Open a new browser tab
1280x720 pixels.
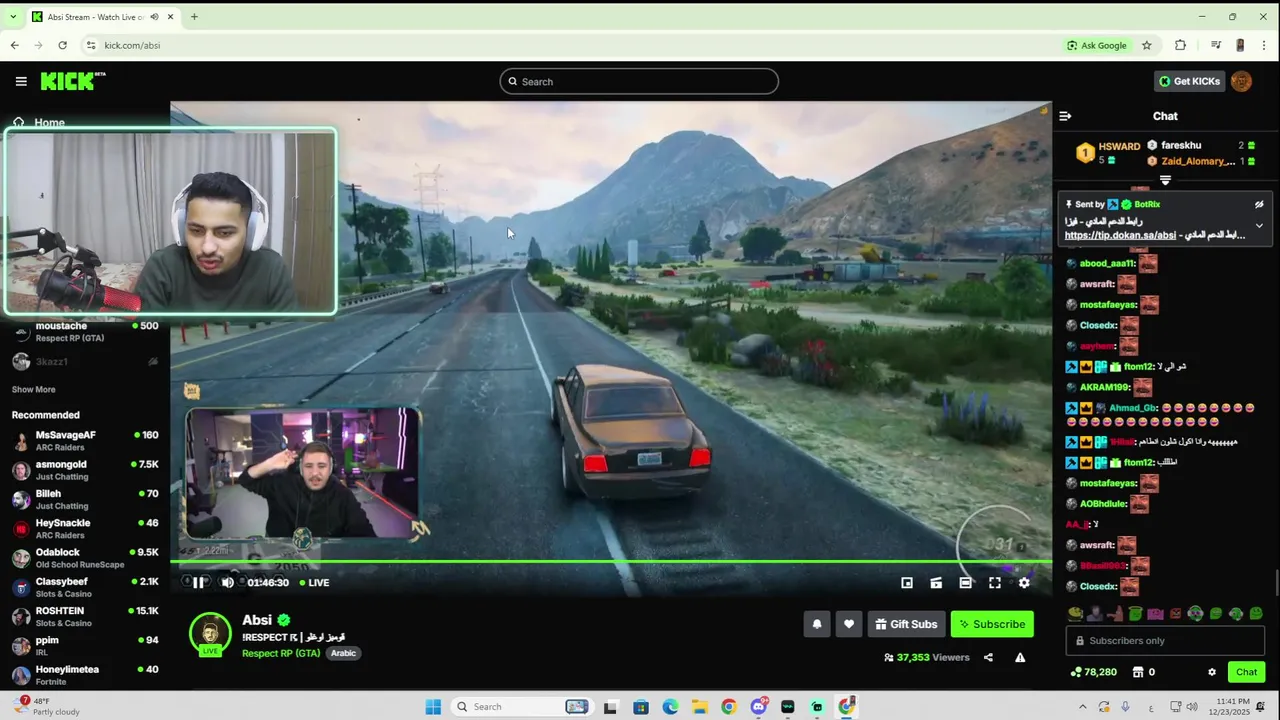tap(194, 16)
